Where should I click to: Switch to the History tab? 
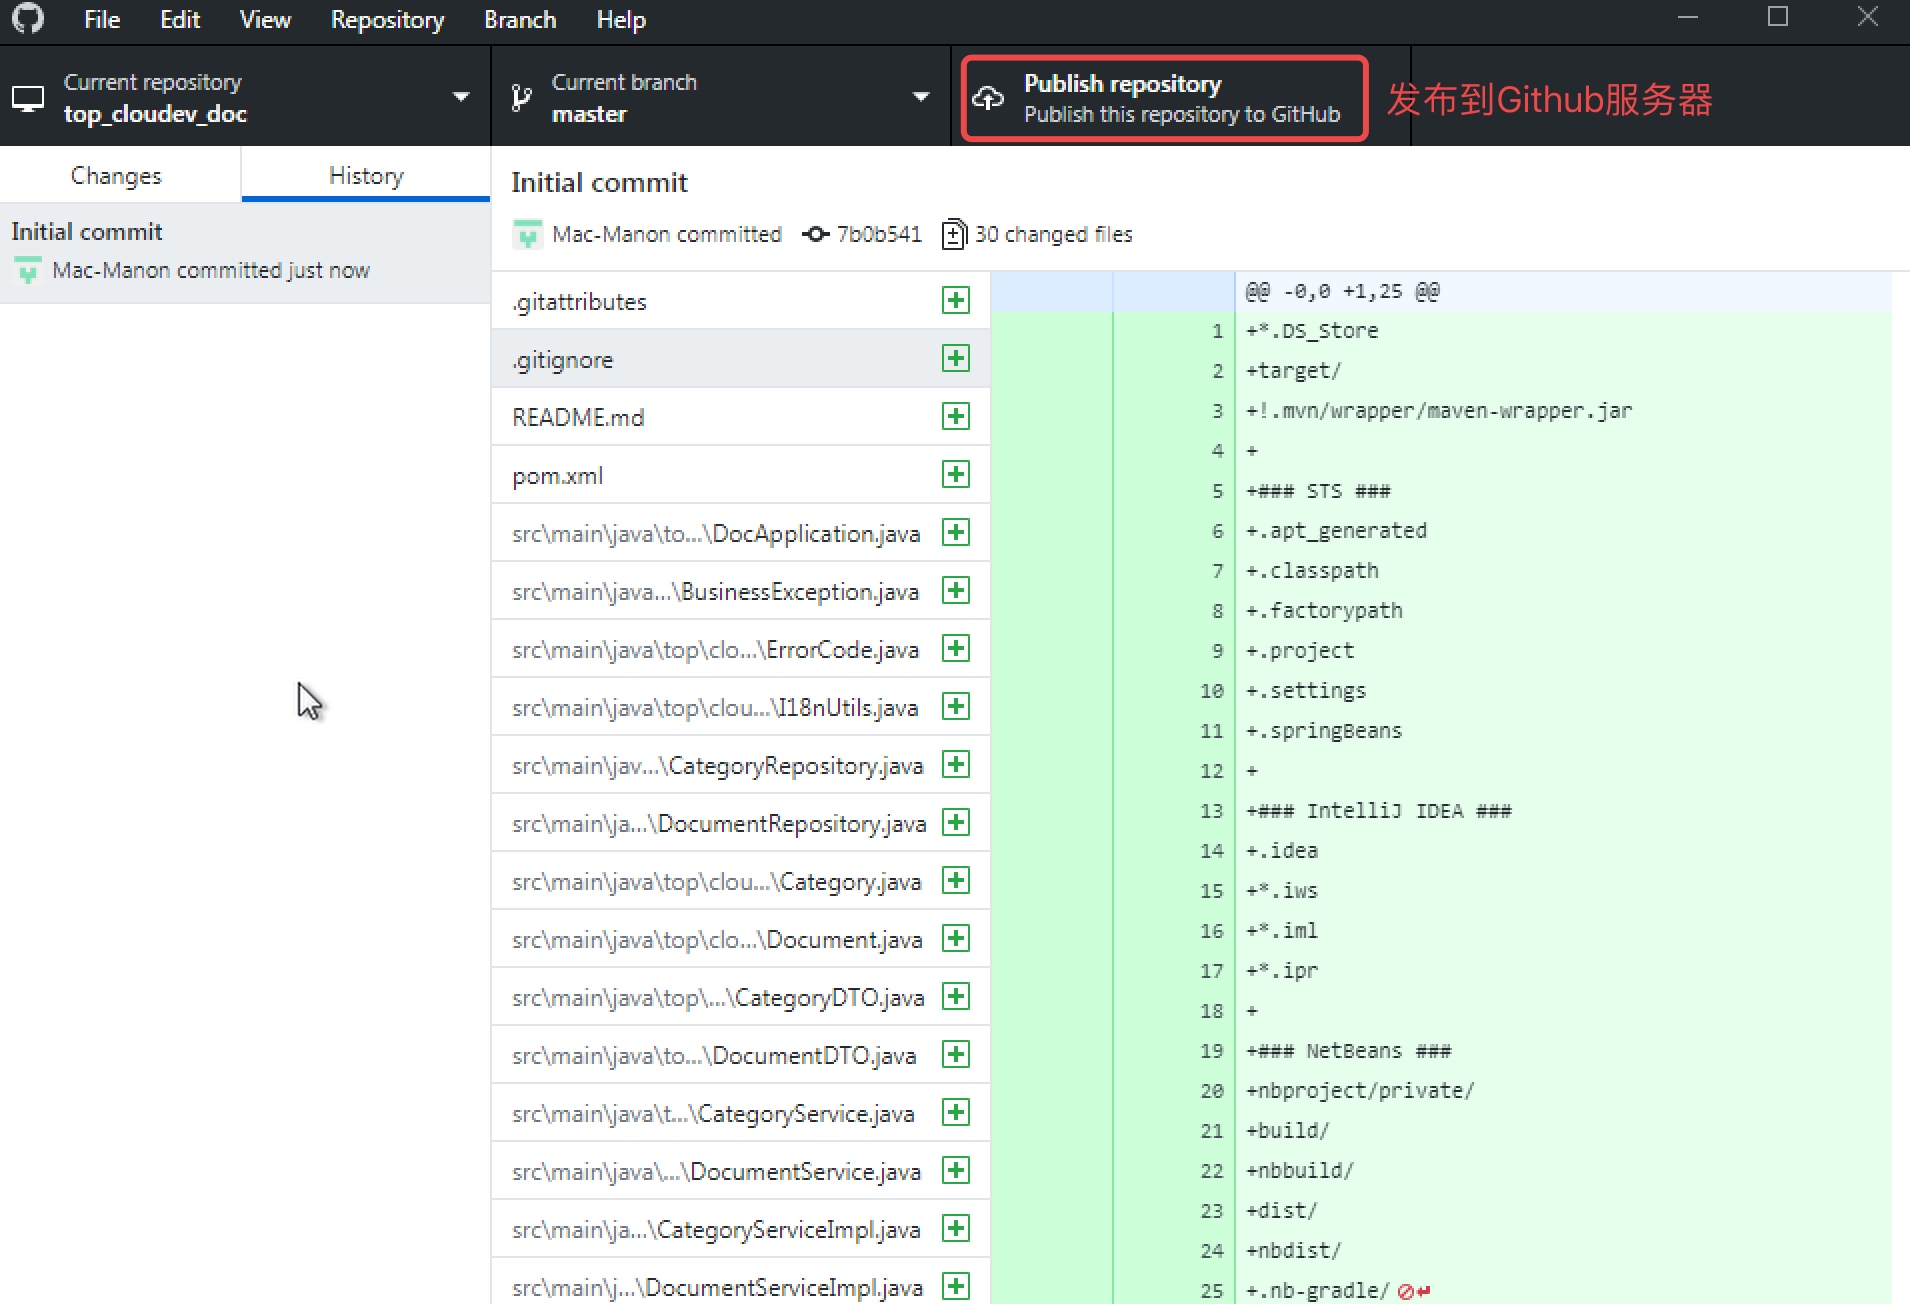(x=366, y=176)
